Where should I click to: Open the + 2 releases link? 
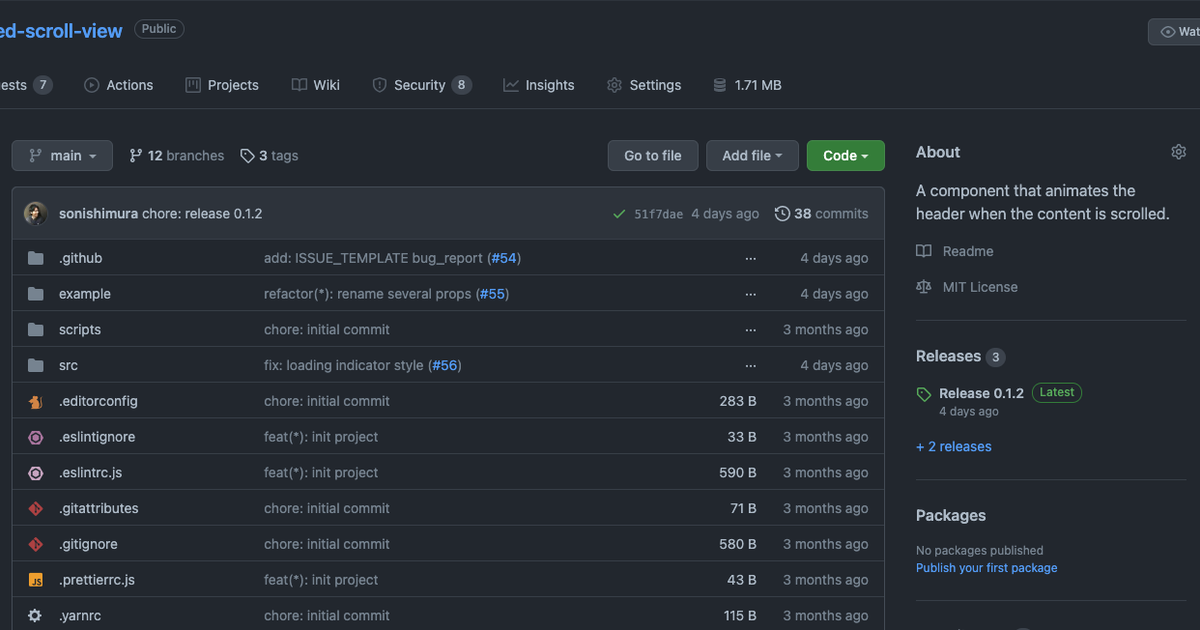point(954,447)
